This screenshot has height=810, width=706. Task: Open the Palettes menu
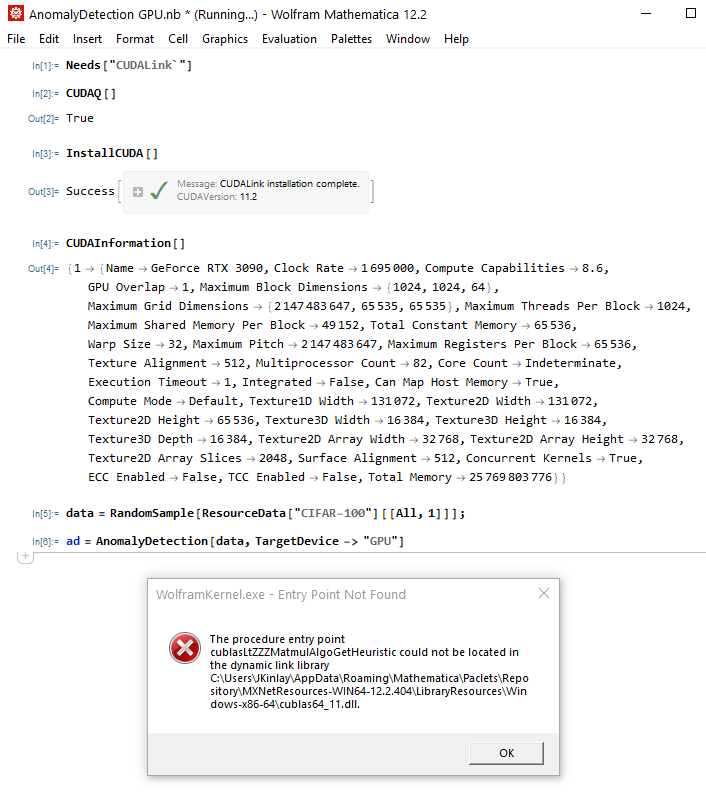coord(351,39)
